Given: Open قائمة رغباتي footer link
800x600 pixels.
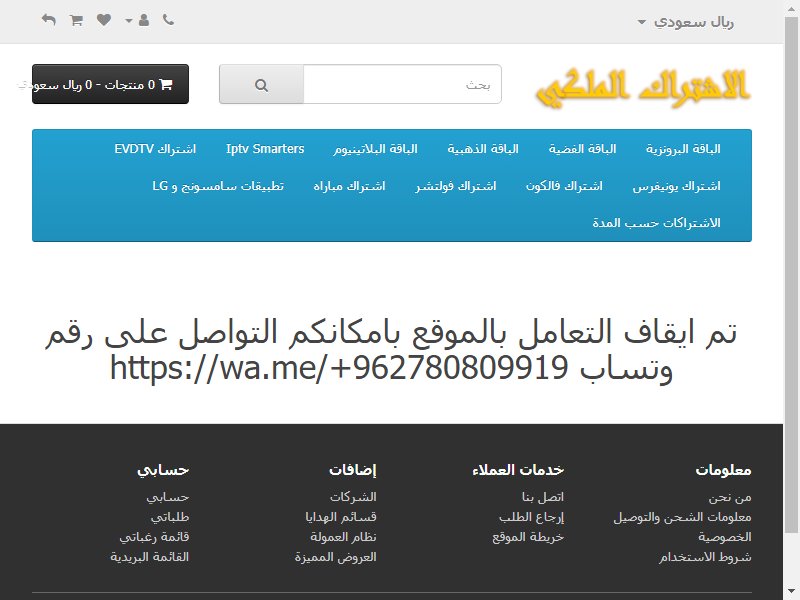Looking at the screenshot, I should tap(154, 537).
